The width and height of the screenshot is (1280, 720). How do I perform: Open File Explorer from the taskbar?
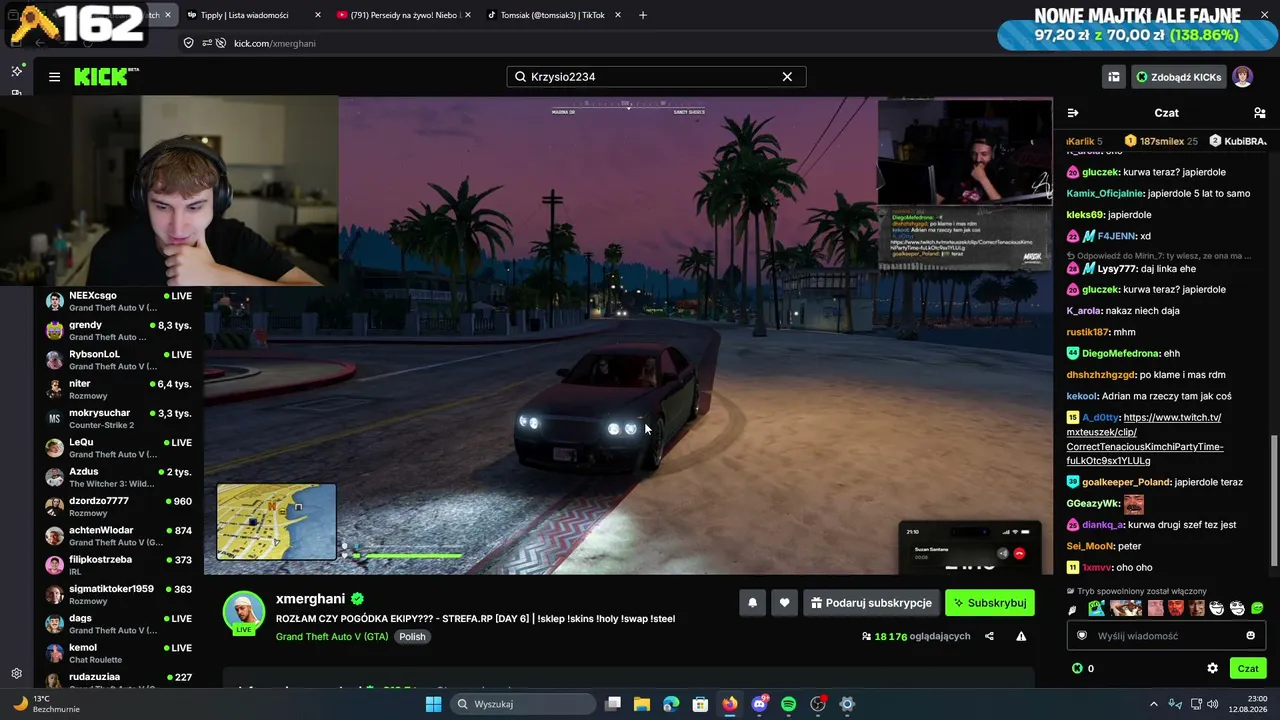click(642, 704)
